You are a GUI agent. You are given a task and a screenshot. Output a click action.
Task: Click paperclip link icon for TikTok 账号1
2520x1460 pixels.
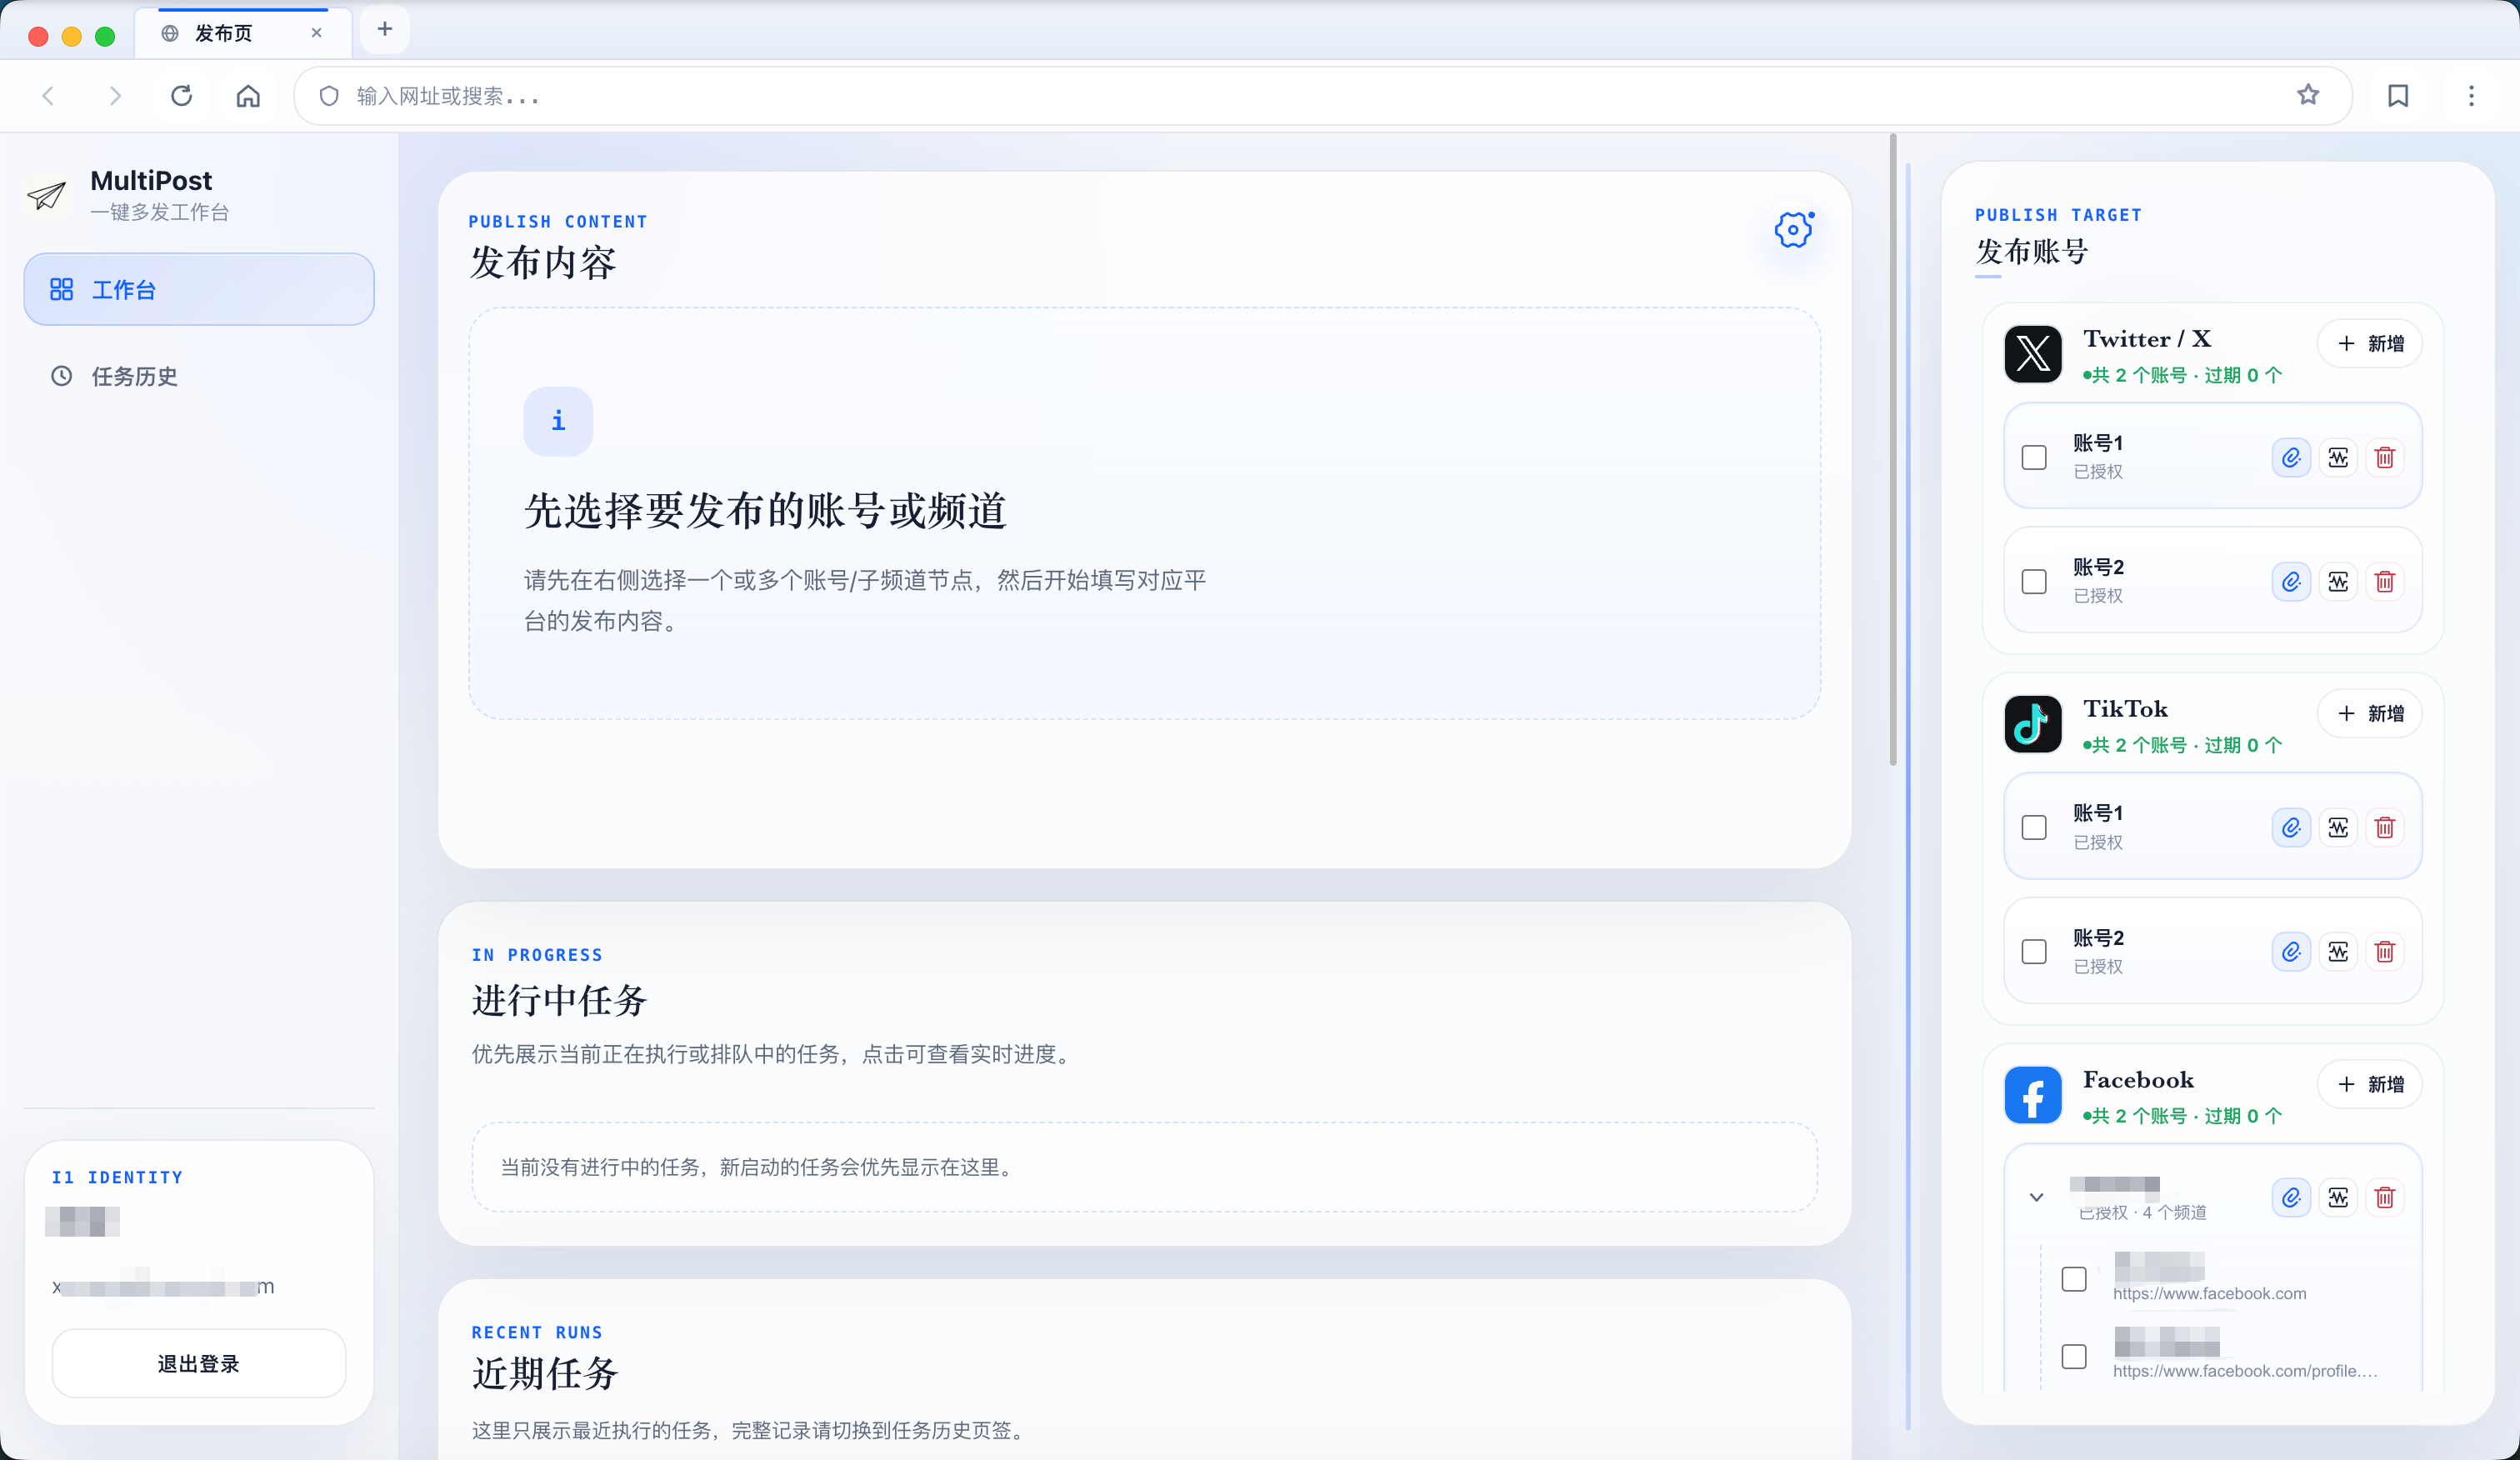point(2290,828)
